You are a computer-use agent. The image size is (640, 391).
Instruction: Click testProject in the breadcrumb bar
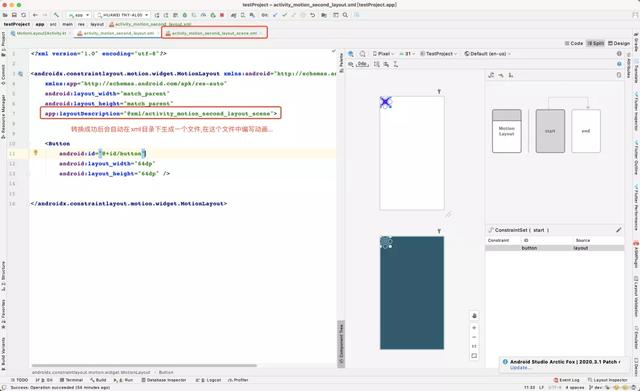pos(17,24)
